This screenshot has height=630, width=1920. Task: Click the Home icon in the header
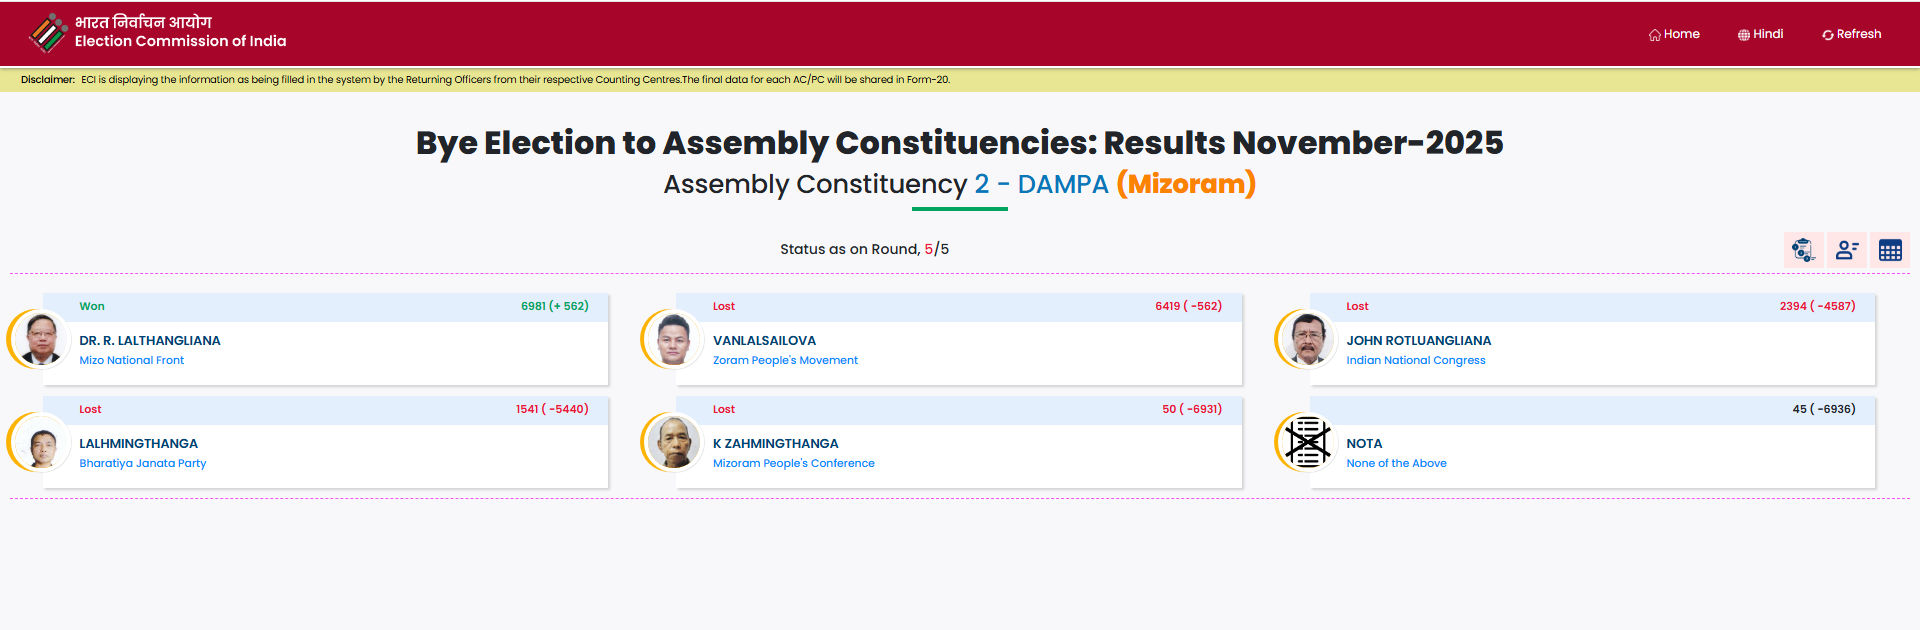pyautogui.click(x=1653, y=33)
